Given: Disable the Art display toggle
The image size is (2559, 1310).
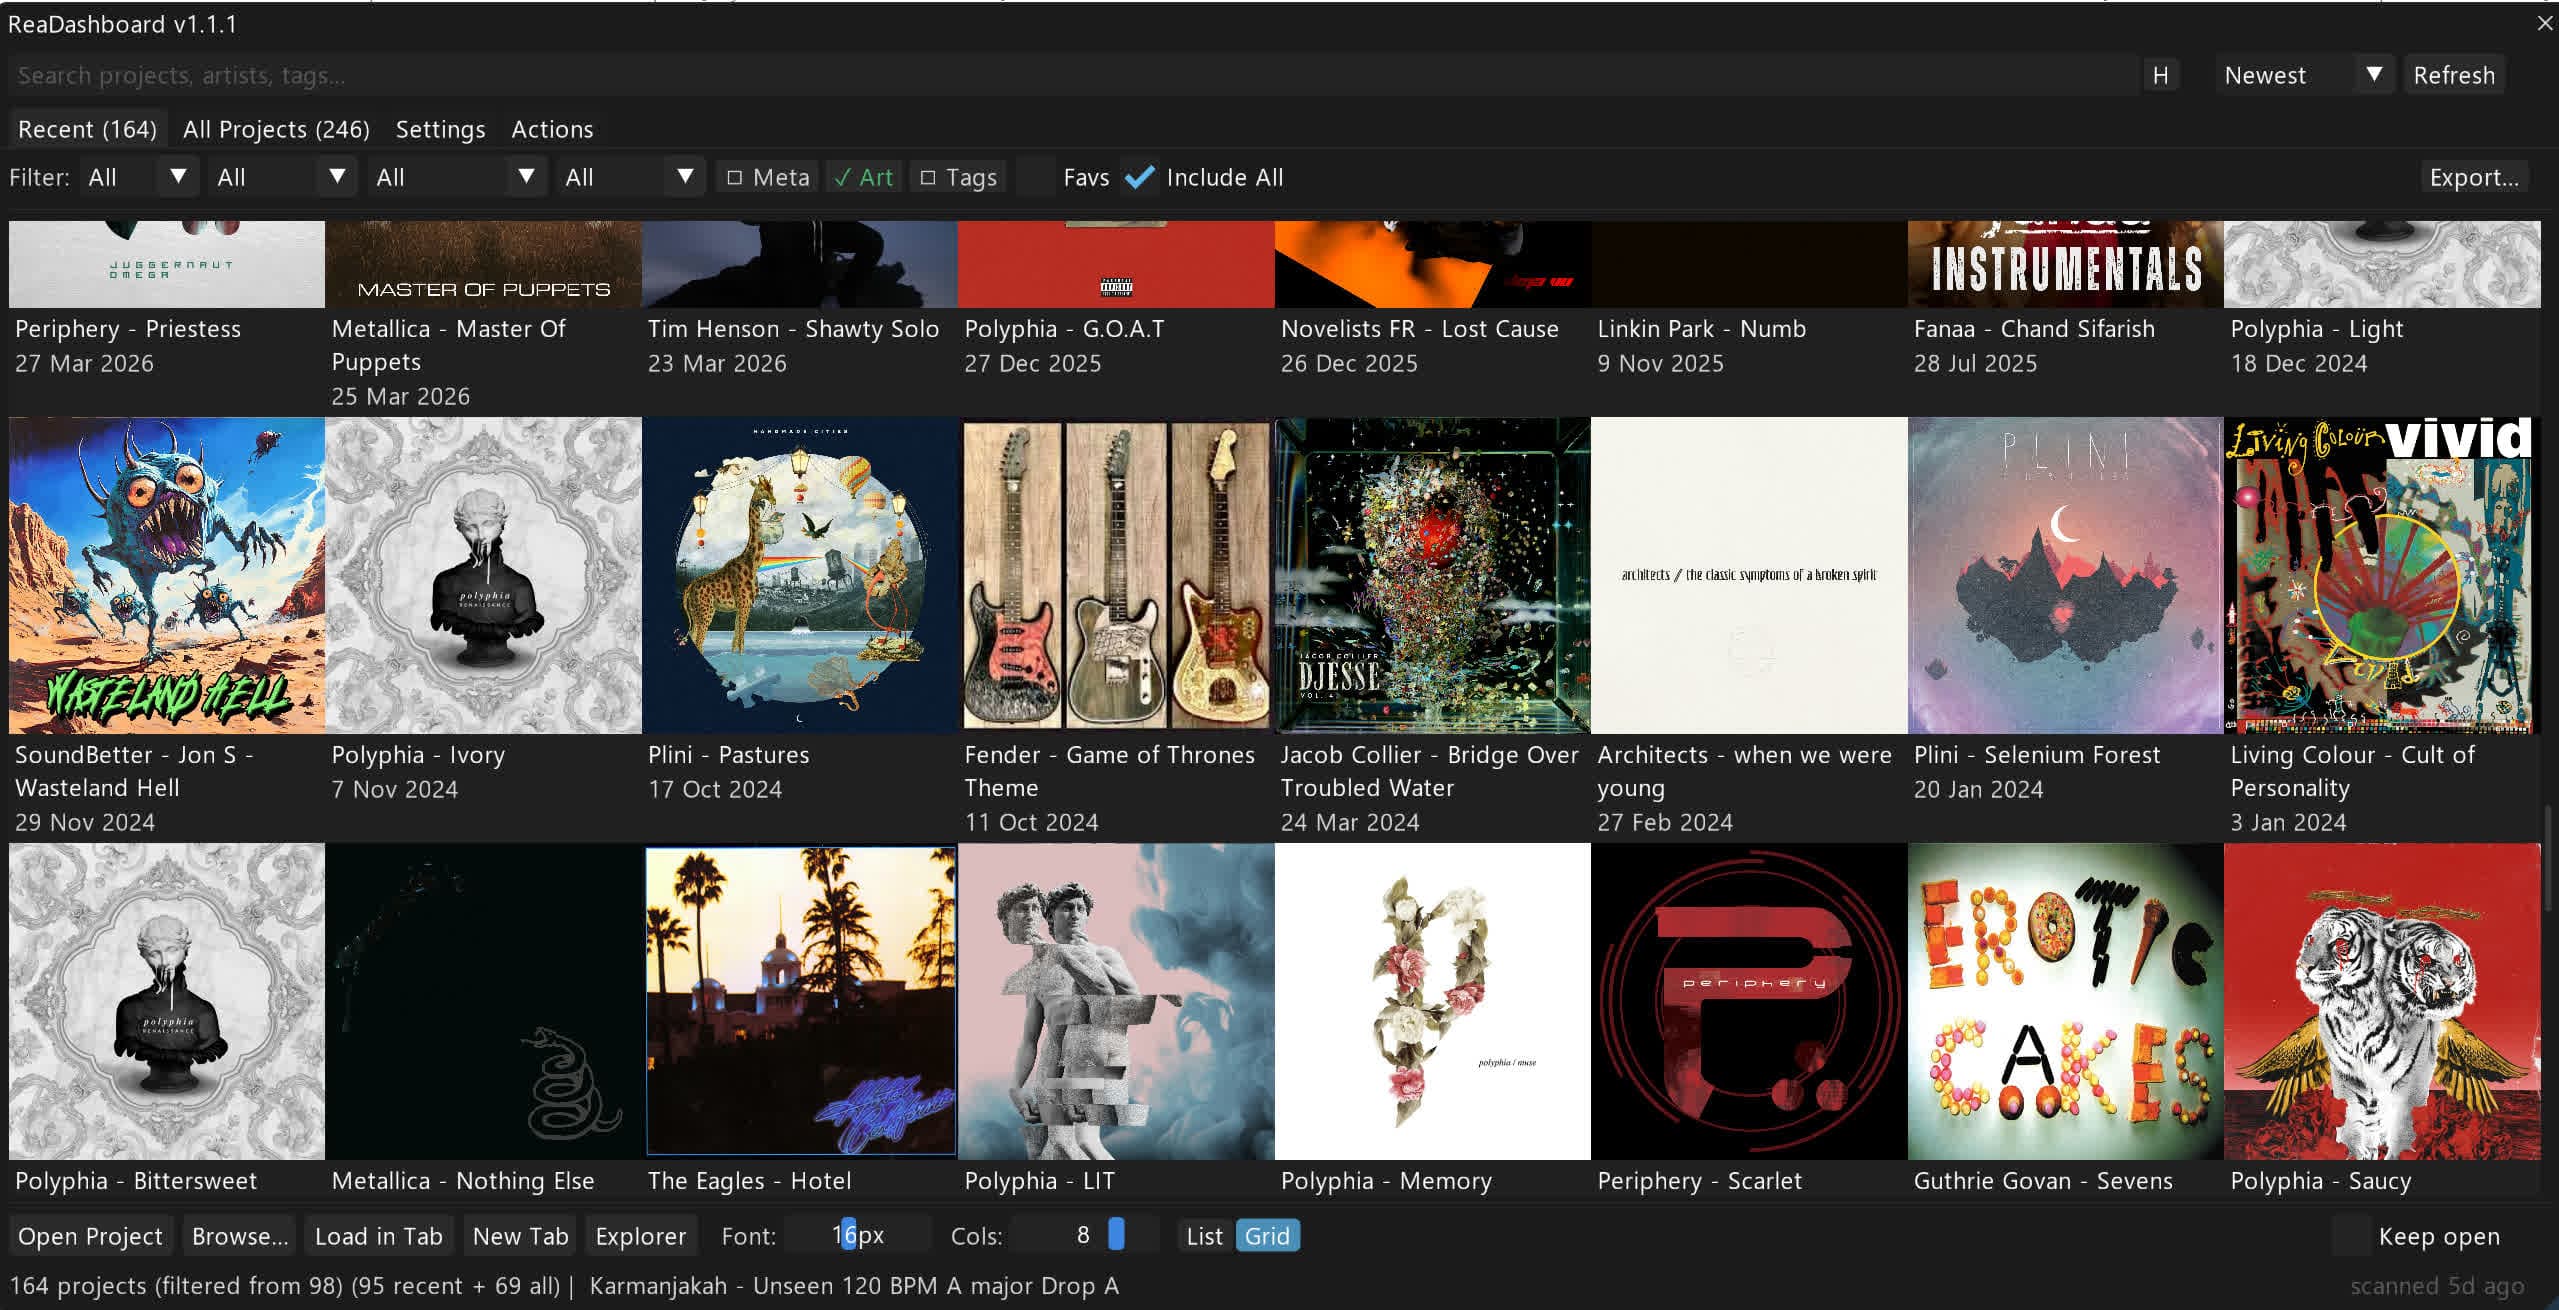Looking at the screenshot, I should (864, 177).
